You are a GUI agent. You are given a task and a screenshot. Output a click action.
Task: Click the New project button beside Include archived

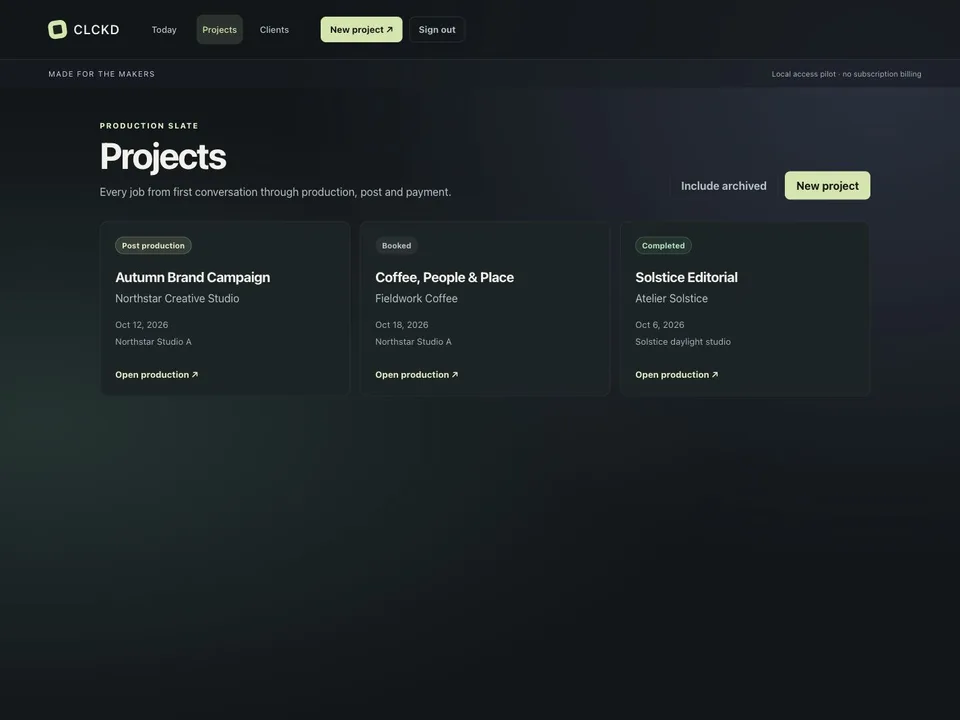click(827, 186)
